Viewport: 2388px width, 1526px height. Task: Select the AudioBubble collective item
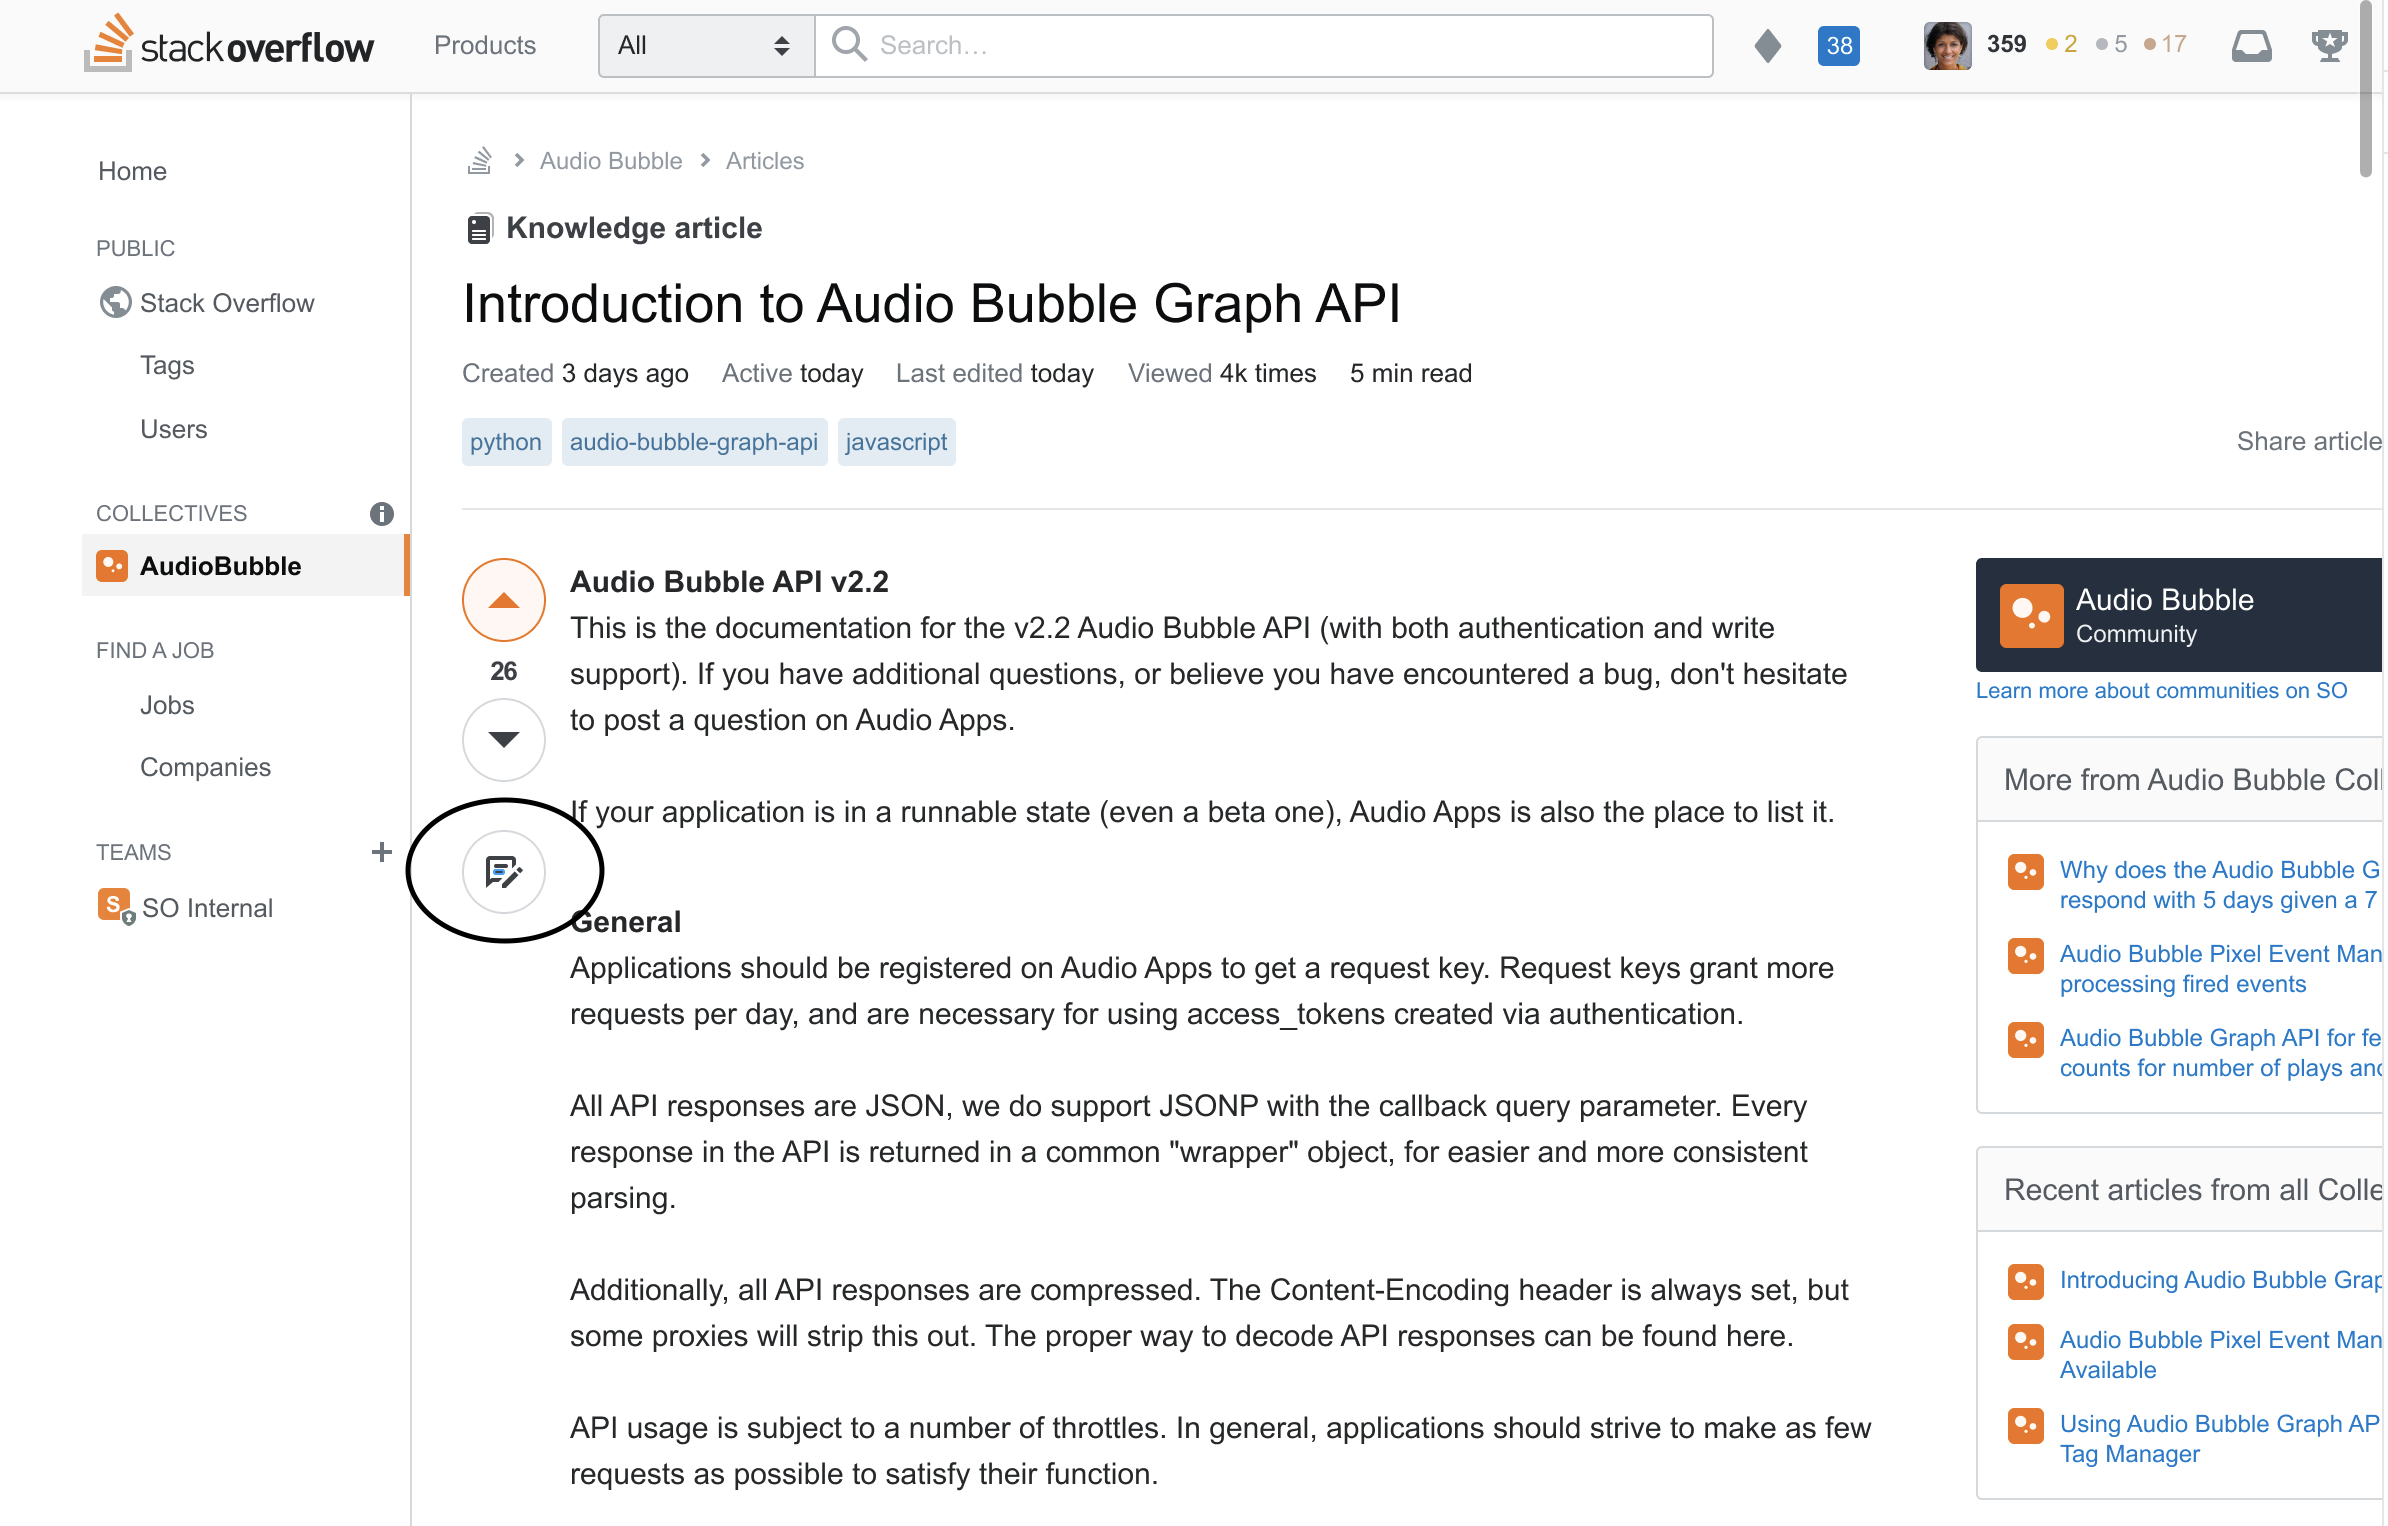coord(245,566)
